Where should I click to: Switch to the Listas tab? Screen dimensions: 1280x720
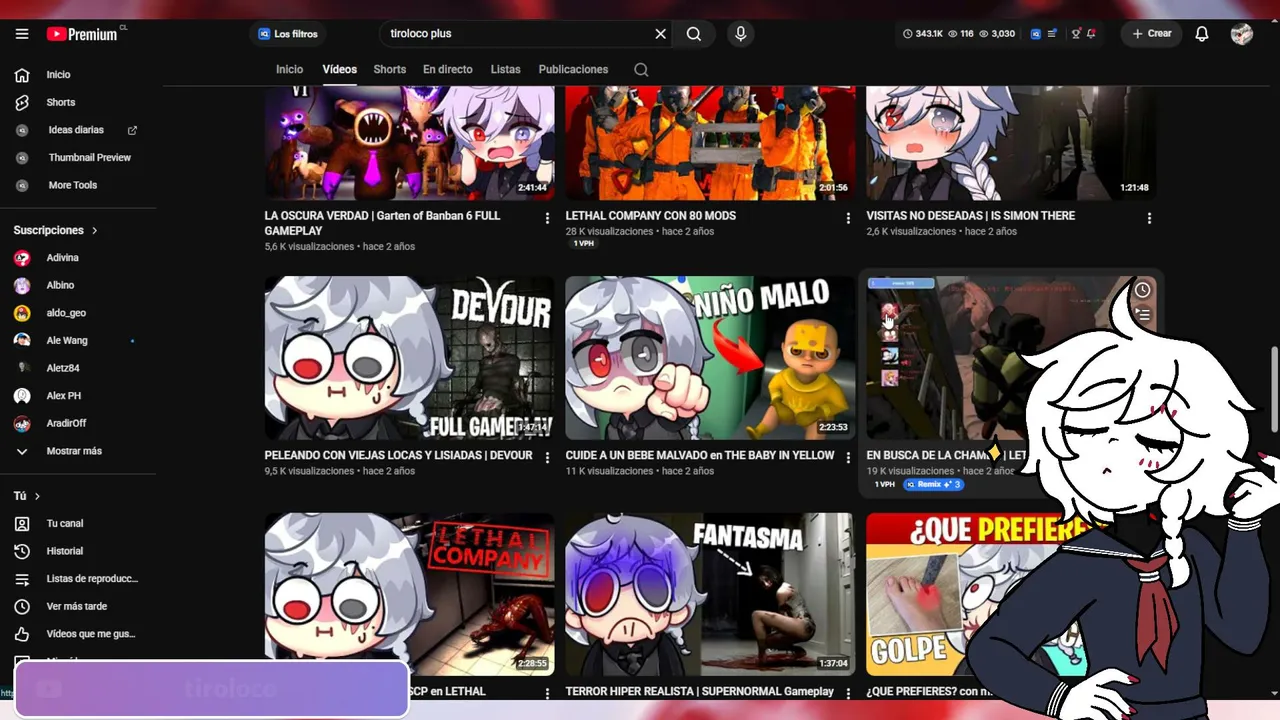505,70
